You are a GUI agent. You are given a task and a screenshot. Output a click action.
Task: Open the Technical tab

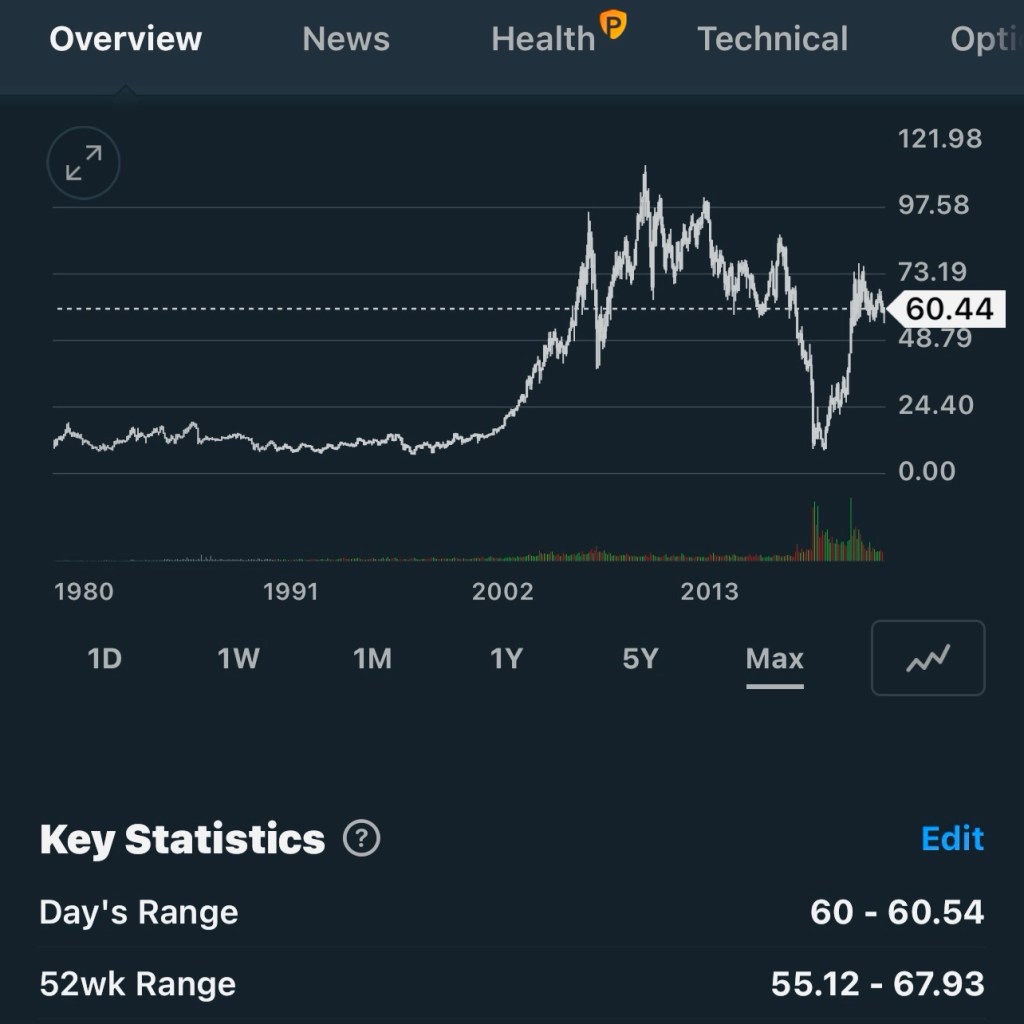pos(772,39)
